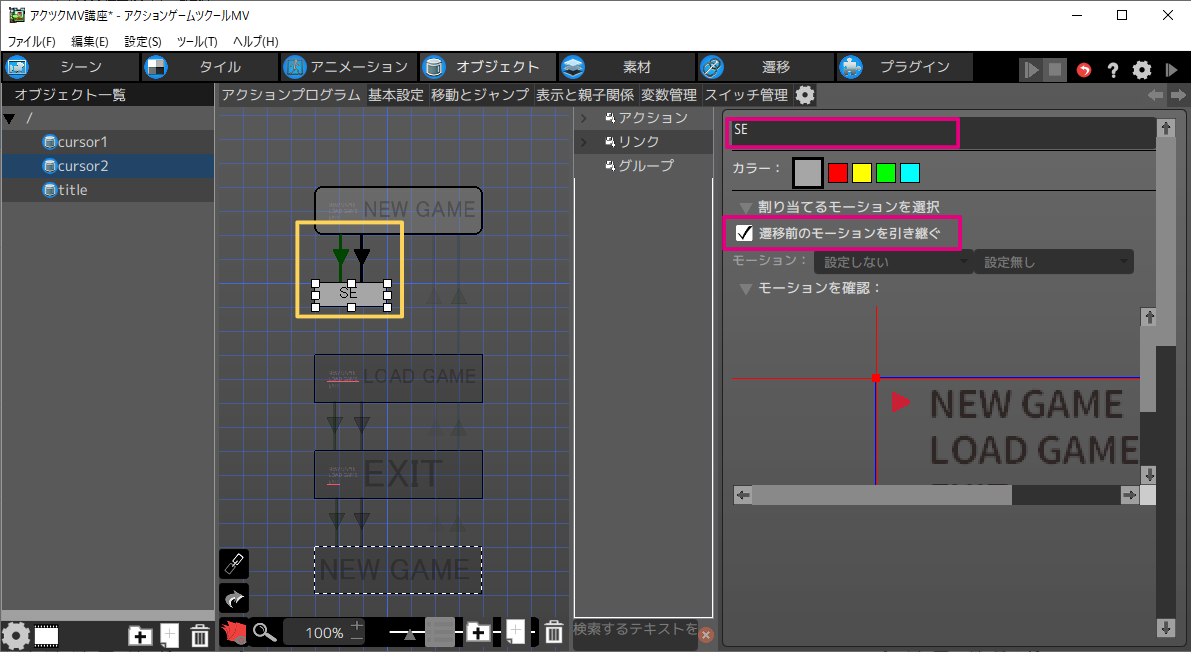Delete object using object list trash icon
This screenshot has width=1191, height=652.
[x=200, y=635]
